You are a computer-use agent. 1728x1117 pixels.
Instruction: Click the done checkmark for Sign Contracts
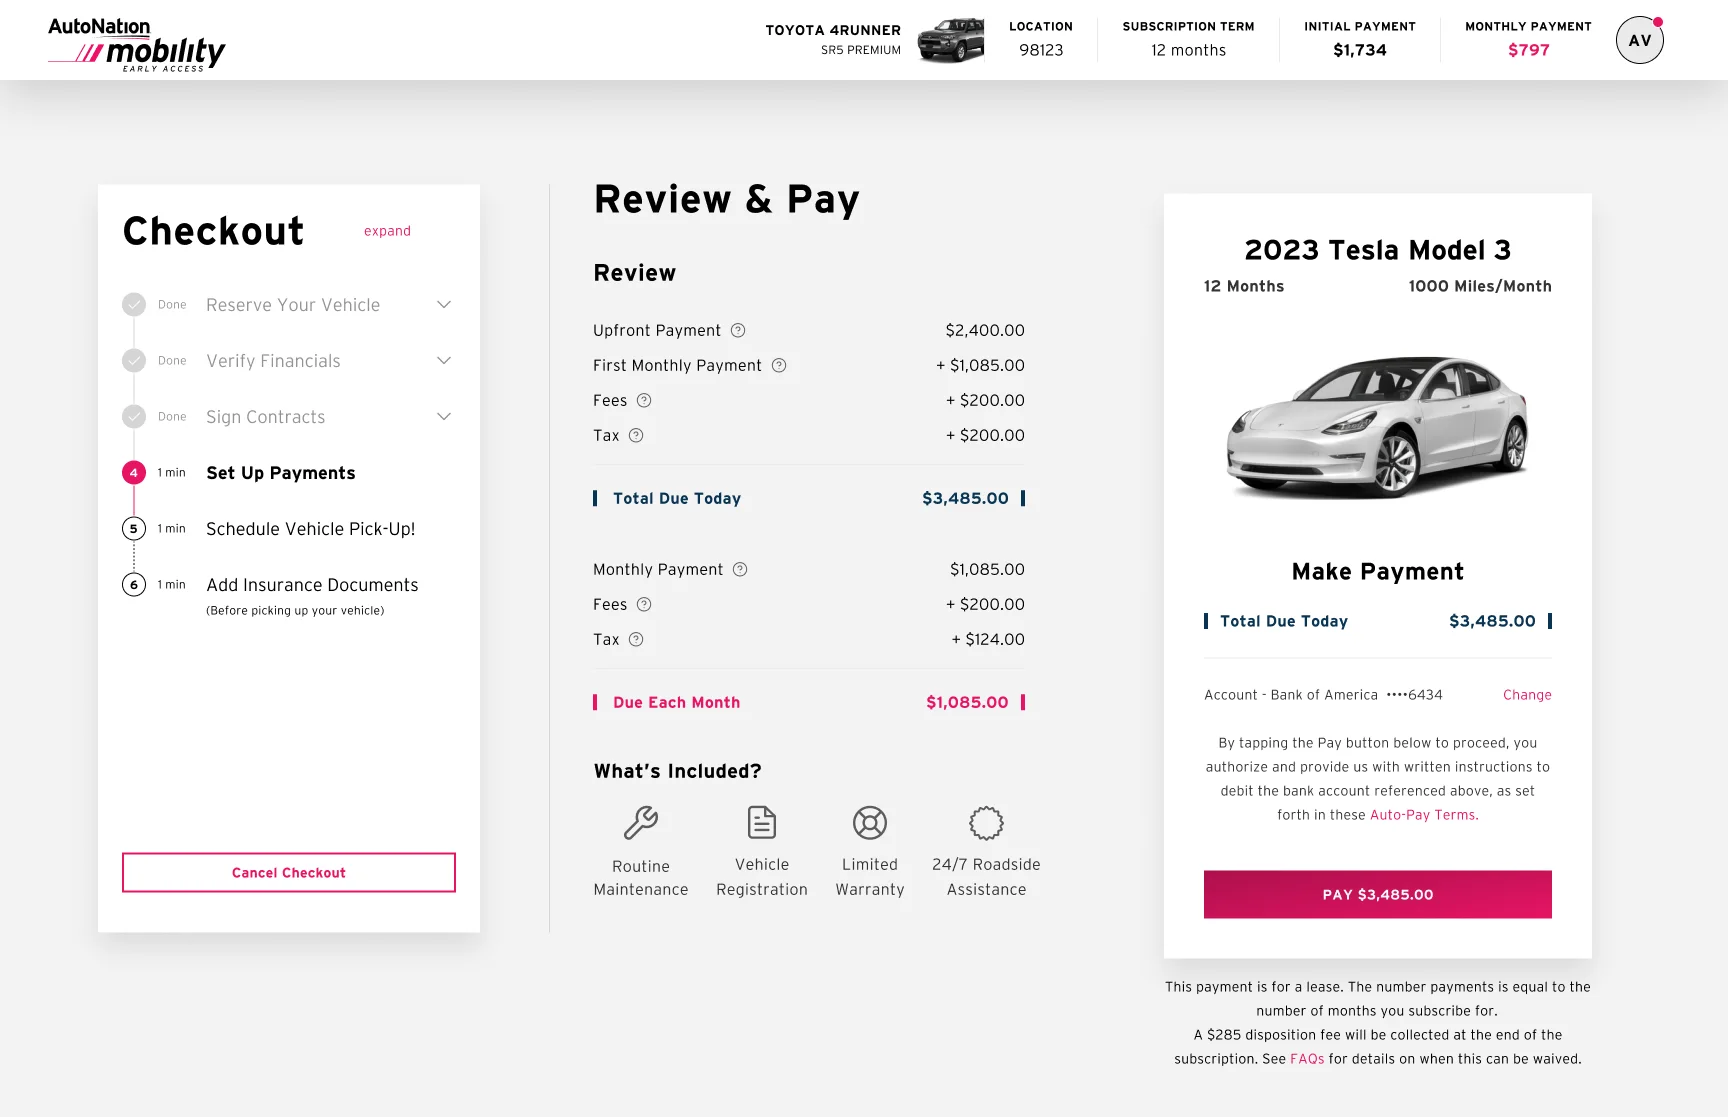tap(134, 417)
